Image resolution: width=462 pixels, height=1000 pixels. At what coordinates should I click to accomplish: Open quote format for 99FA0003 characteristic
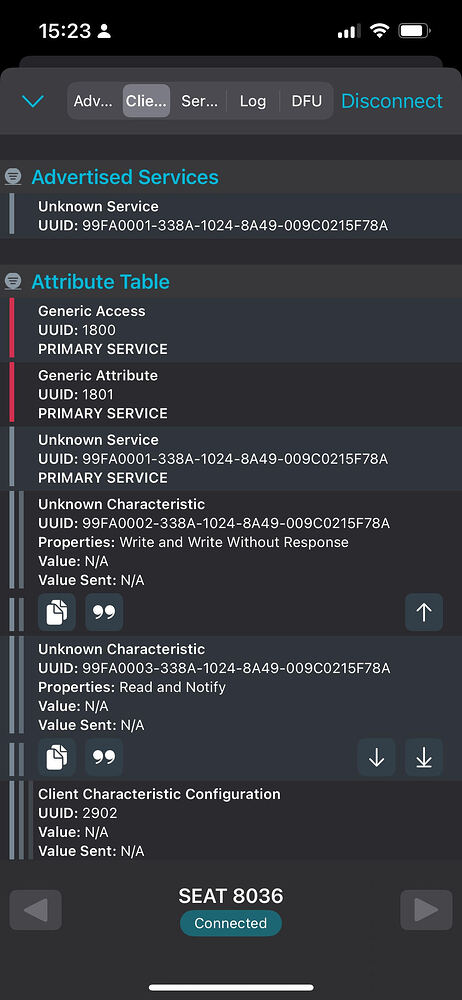click(x=104, y=757)
